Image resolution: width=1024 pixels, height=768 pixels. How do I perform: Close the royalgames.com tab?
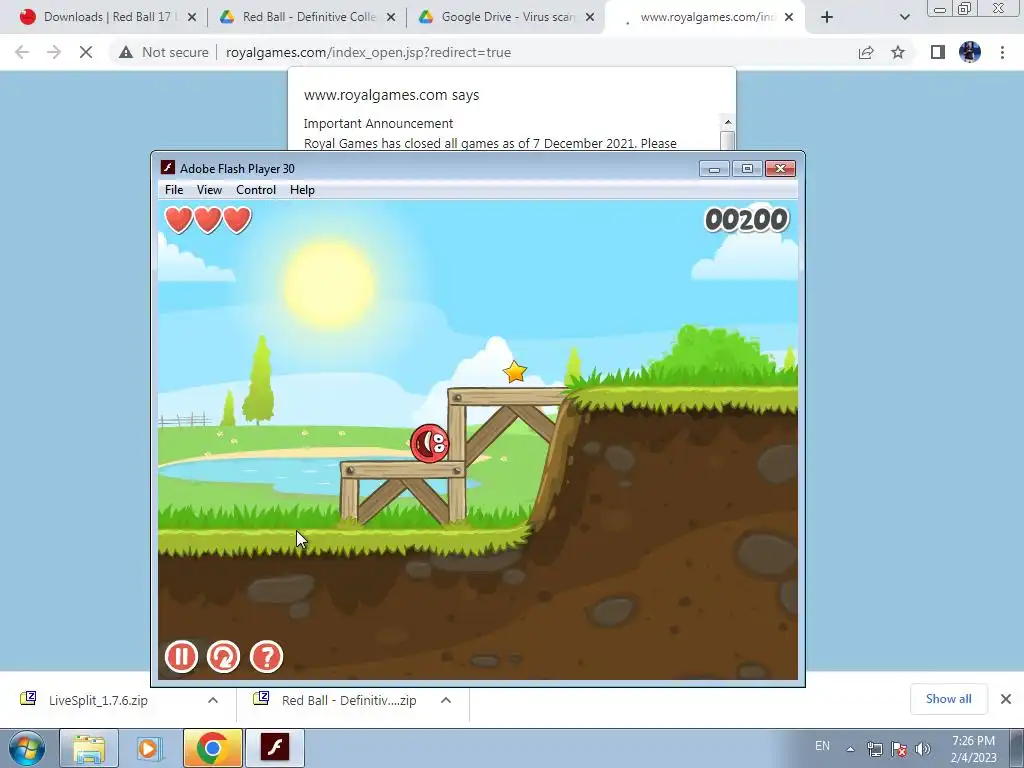pyautogui.click(x=789, y=17)
